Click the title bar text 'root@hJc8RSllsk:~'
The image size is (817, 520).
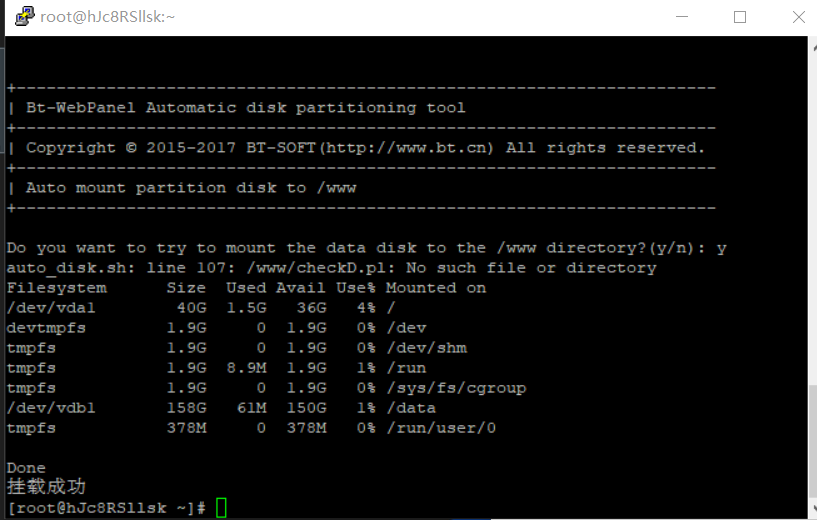(107, 17)
